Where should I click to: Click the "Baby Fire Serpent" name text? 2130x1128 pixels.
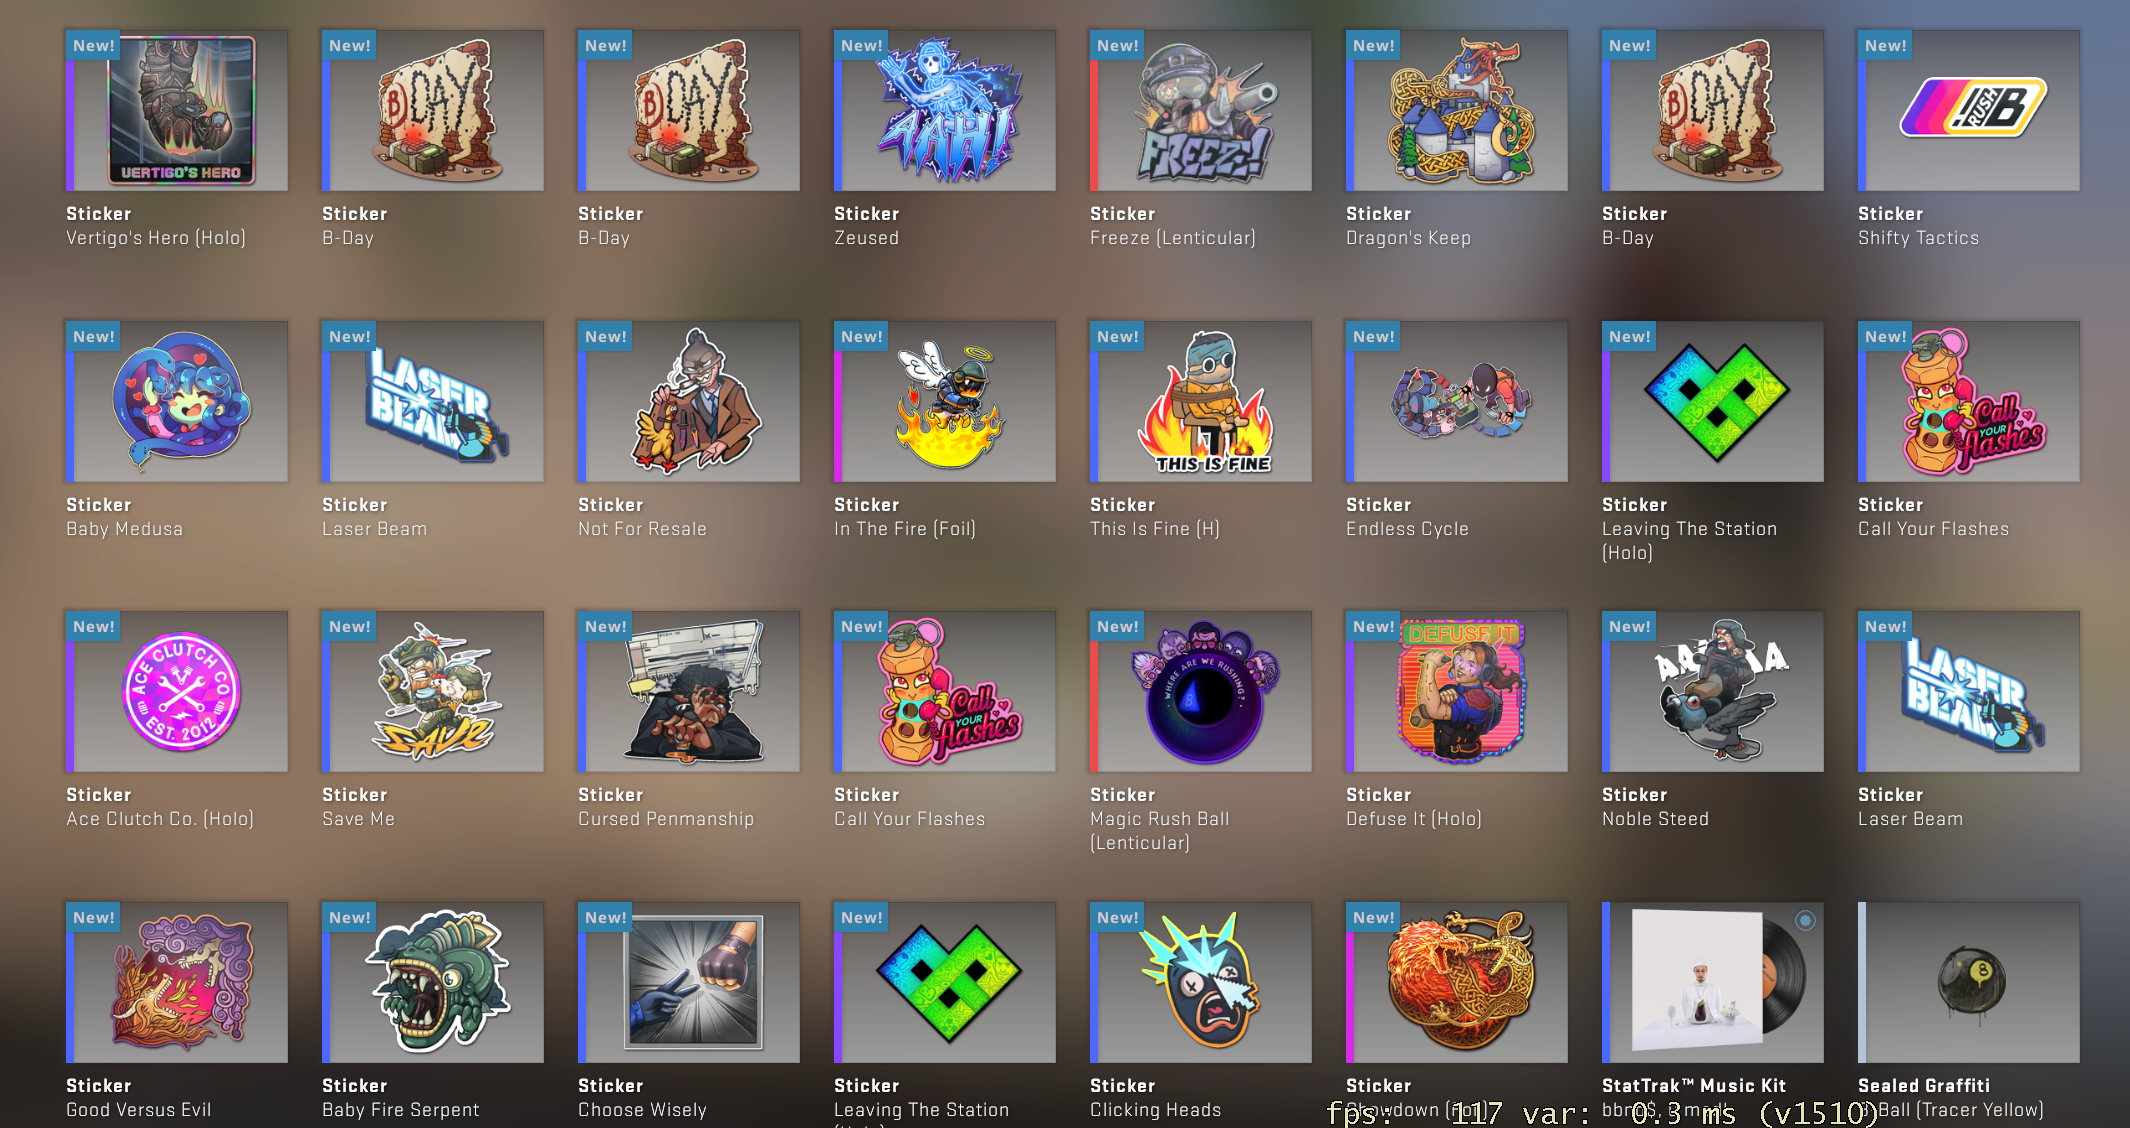(400, 1110)
